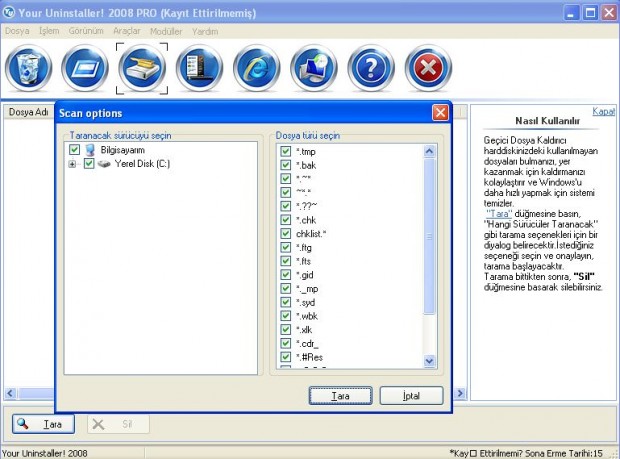
Task: Uncheck the Bilgisayarım checkbox
Action: [x=75, y=149]
